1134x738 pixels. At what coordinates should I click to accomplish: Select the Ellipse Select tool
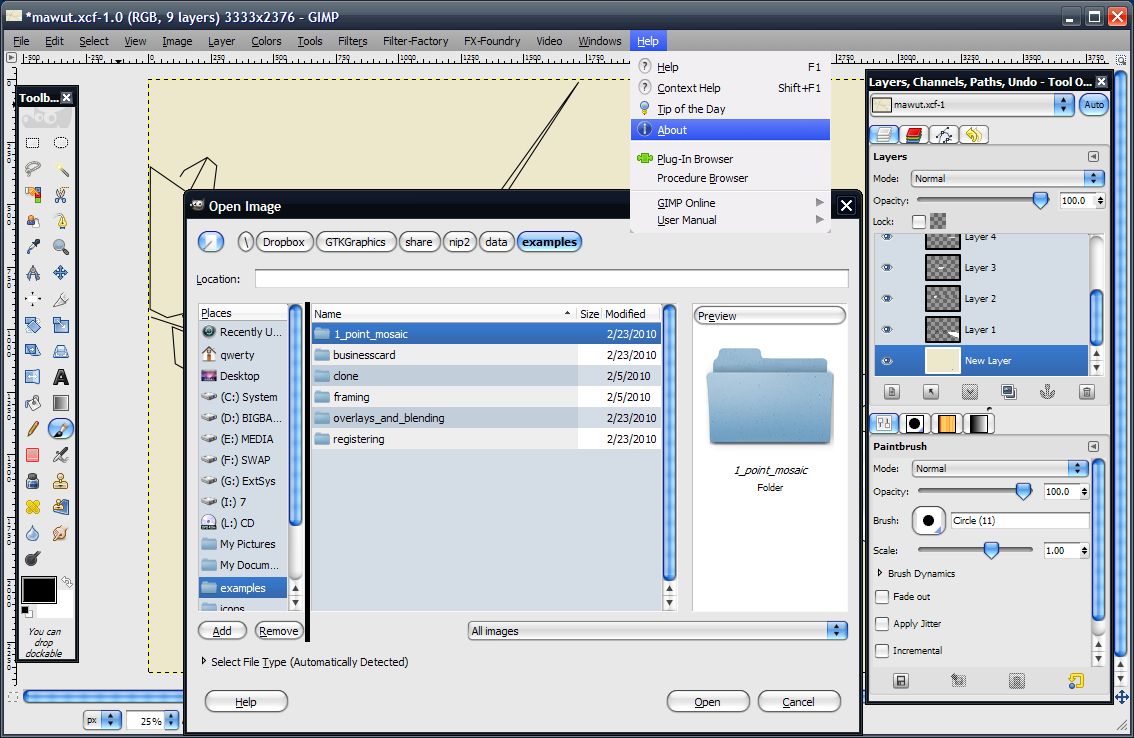[x=61, y=143]
